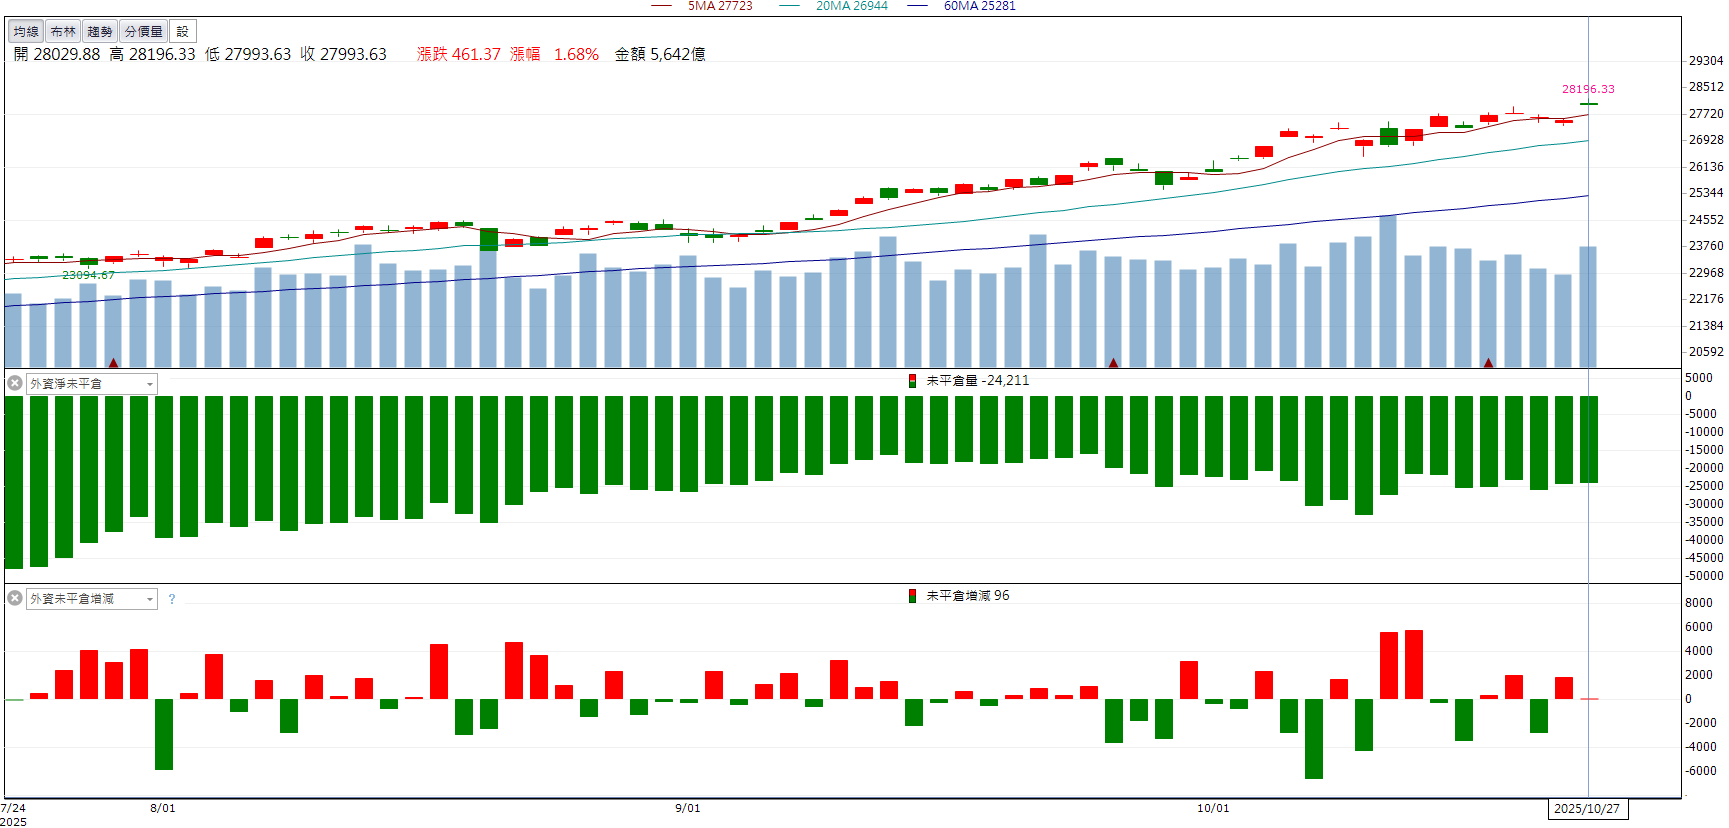Click the 20MA 26944 legend entry
The image size is (1729, 828).
point(852,6)
